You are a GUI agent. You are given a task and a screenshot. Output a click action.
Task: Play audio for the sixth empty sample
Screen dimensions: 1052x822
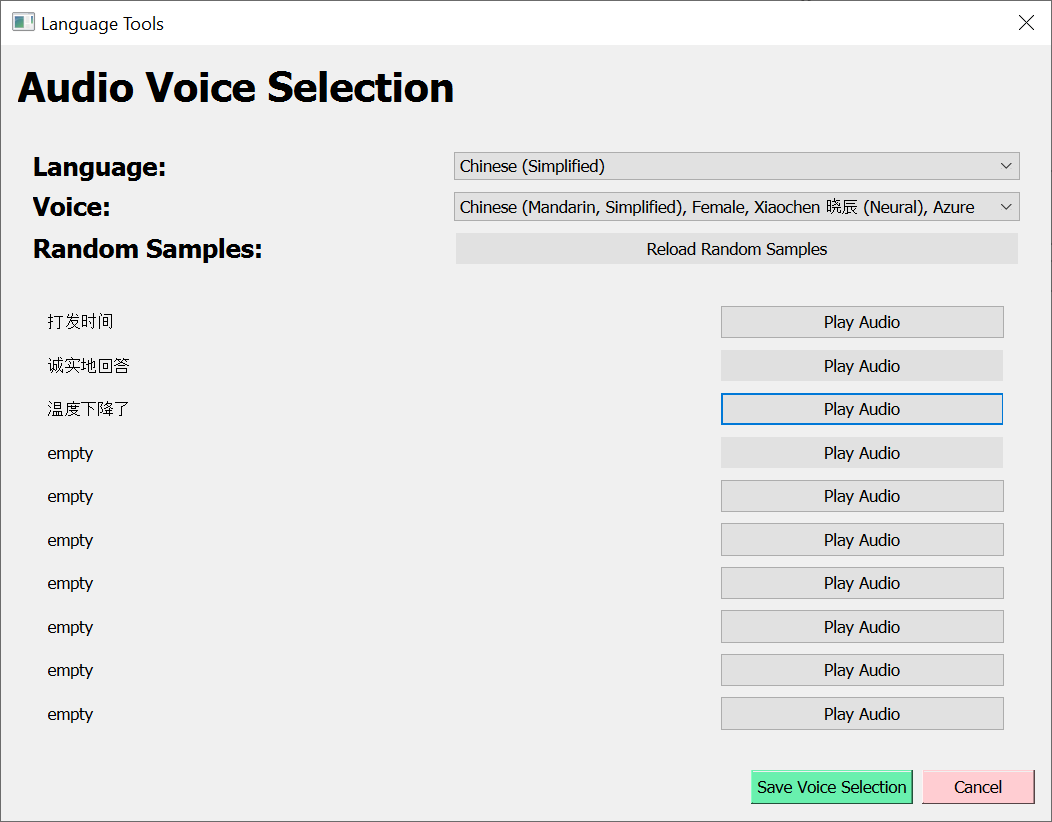coord(861,670)
